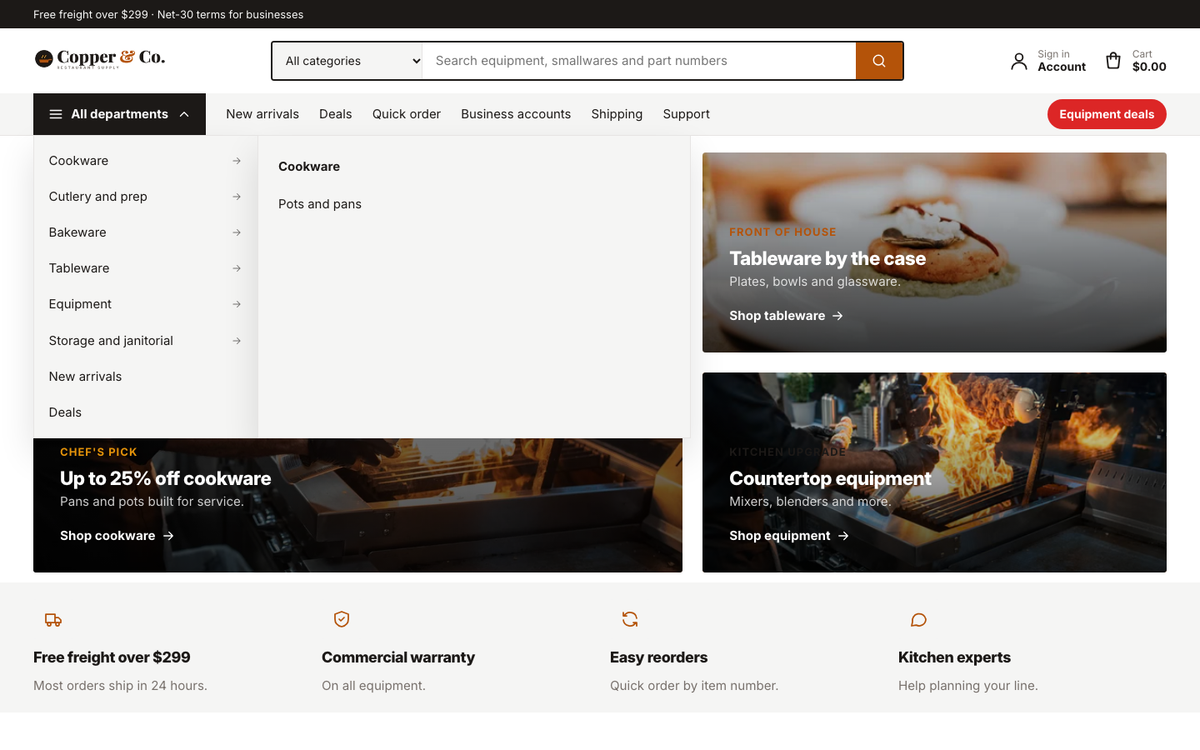Open Quick order page

(x=406, y=114)
